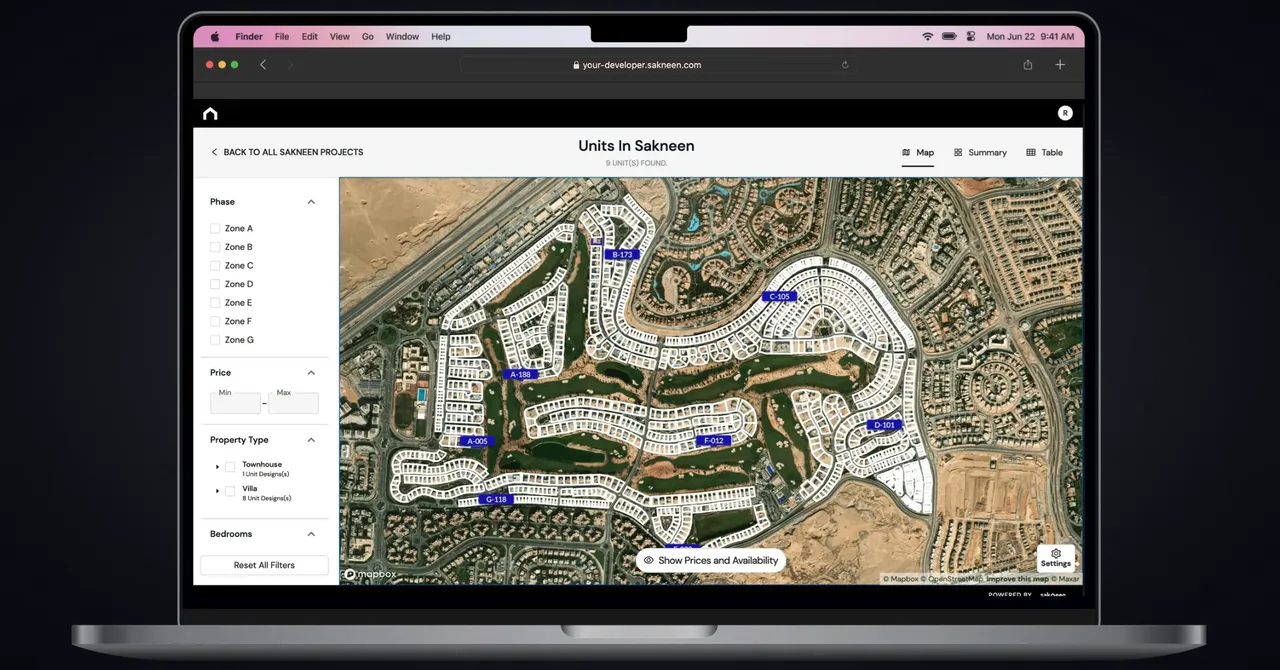
Task: Open the OpenStreetMap attribution link
Action: [x=953, y=579]
